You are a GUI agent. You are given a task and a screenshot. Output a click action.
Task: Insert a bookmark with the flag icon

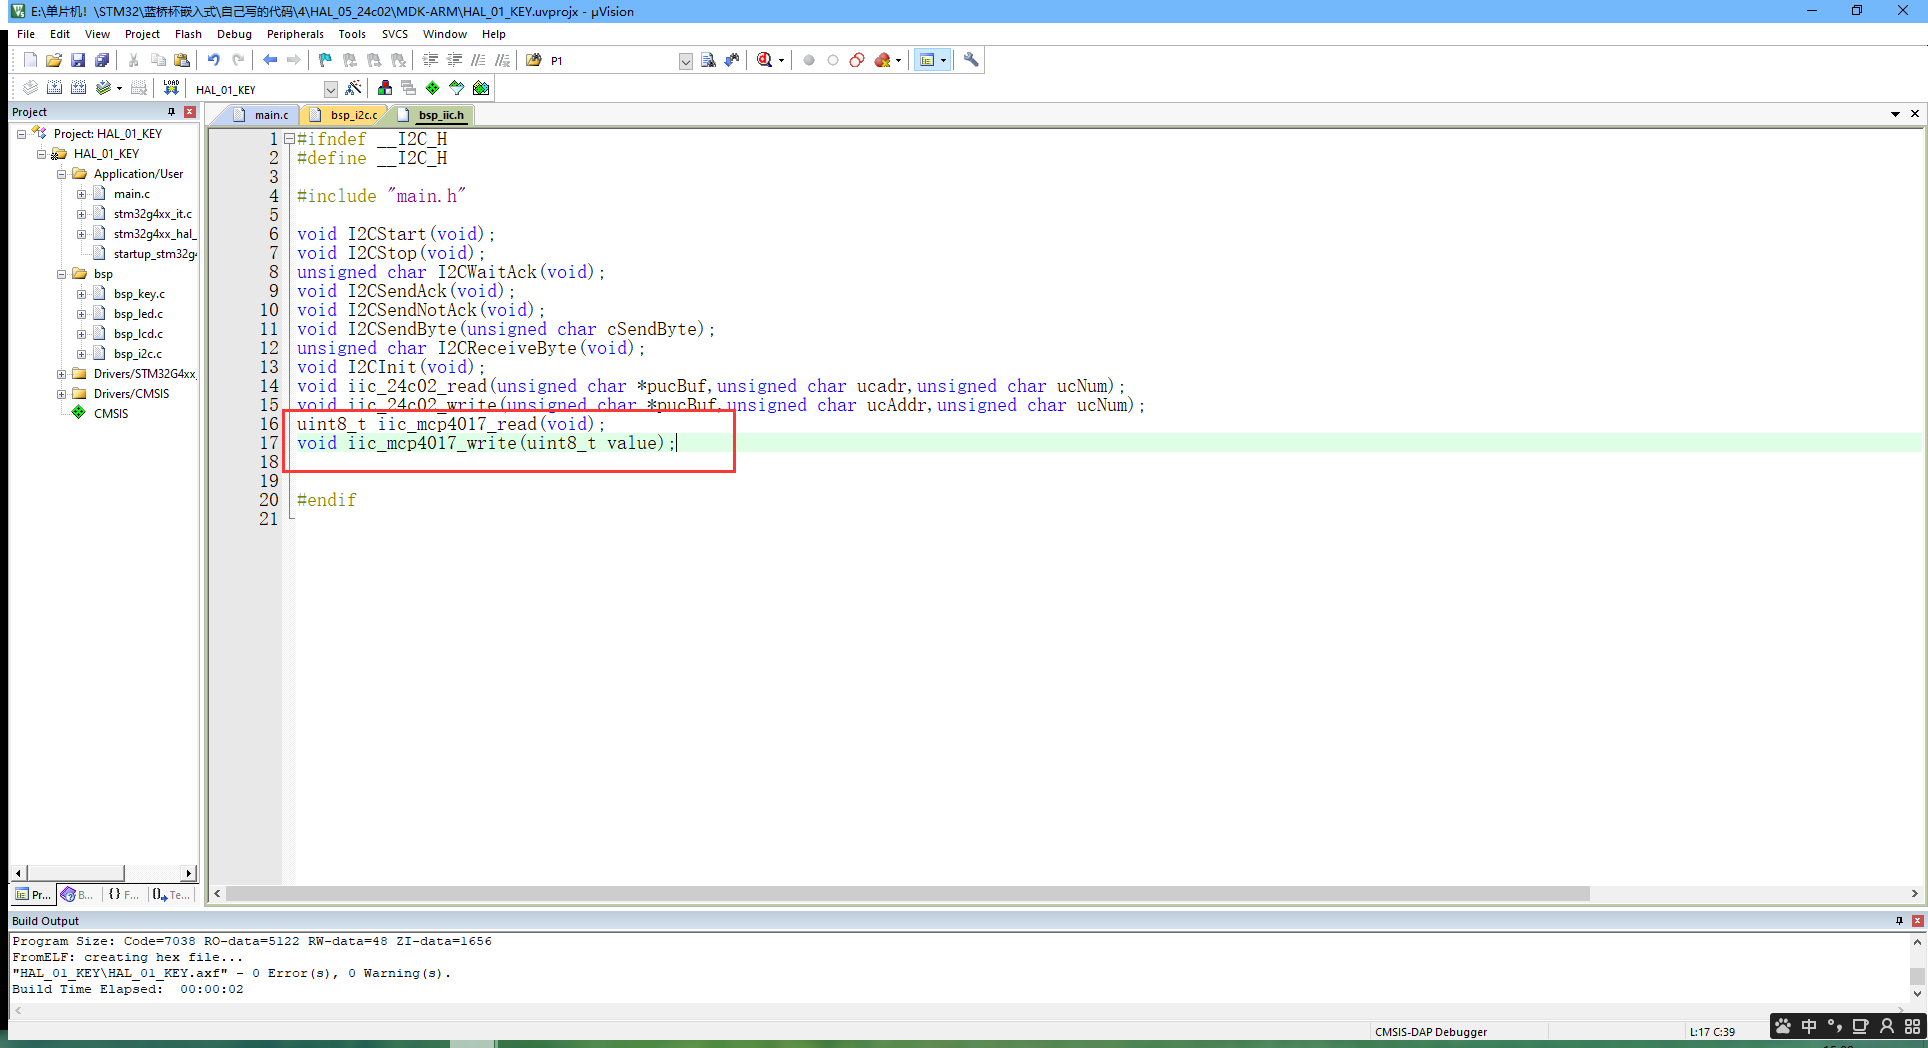[325, 60]
